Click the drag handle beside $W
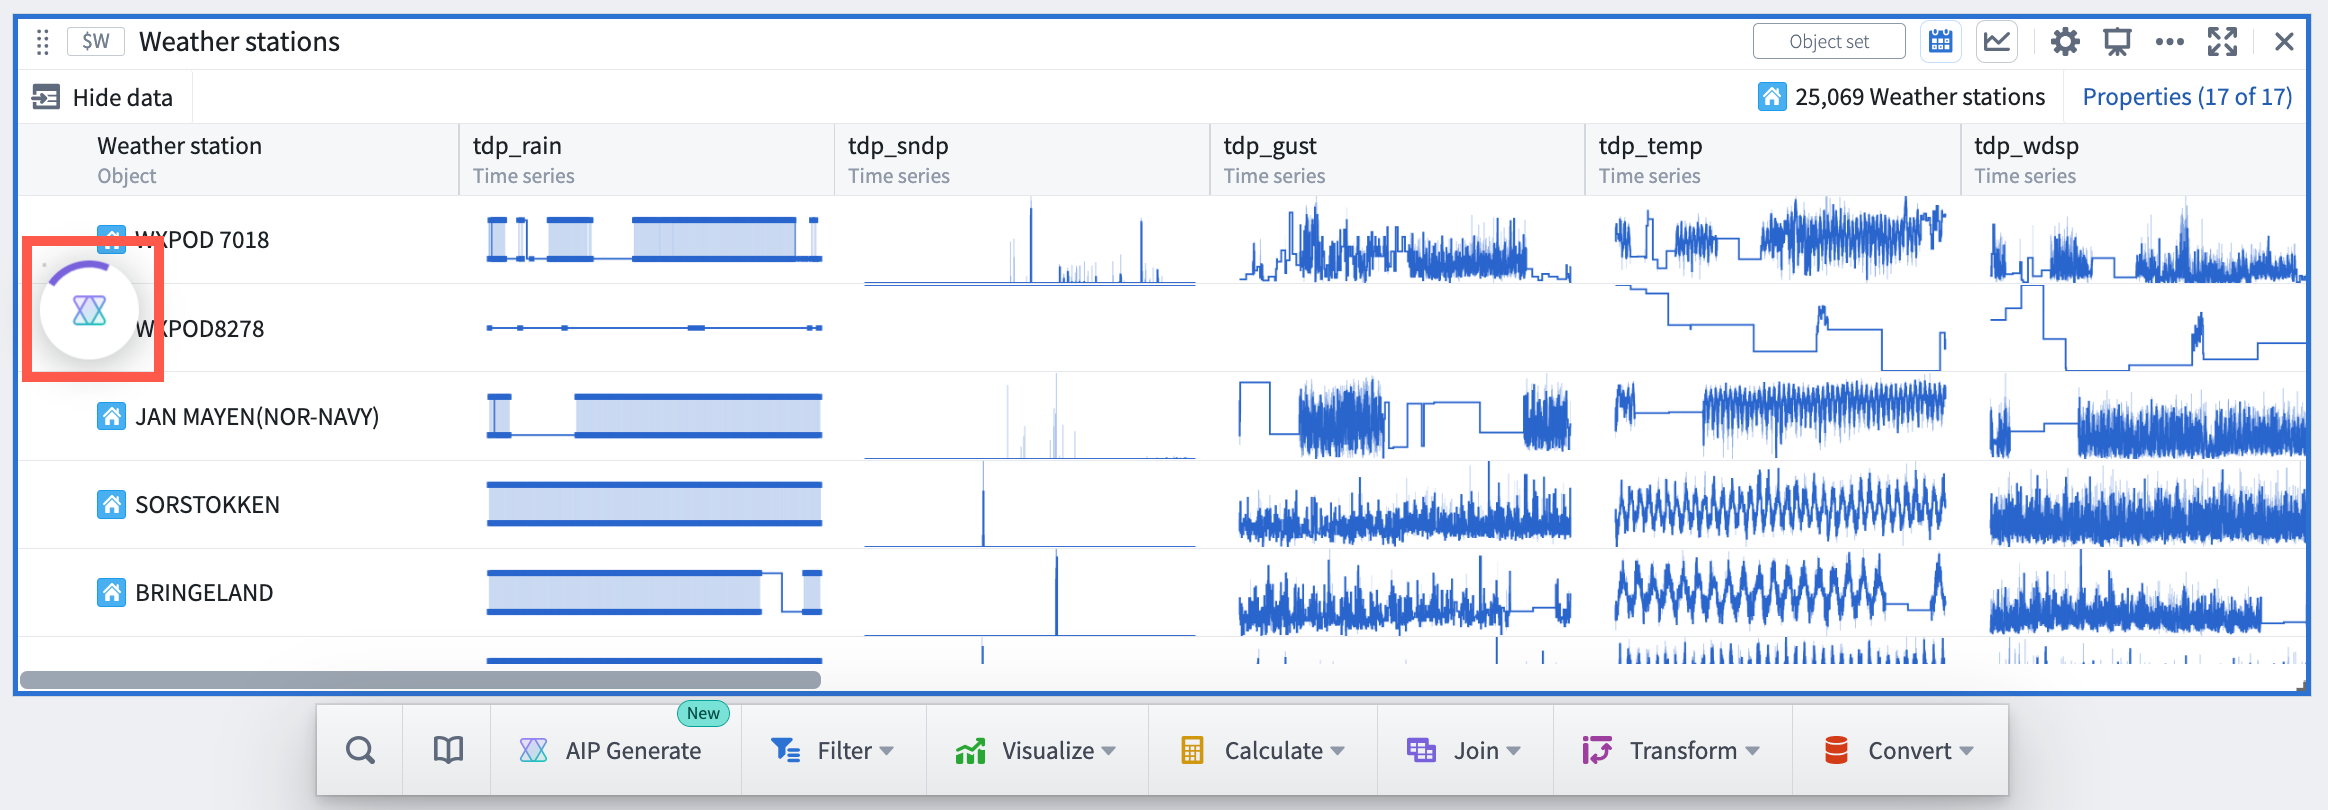 (42, 42)
